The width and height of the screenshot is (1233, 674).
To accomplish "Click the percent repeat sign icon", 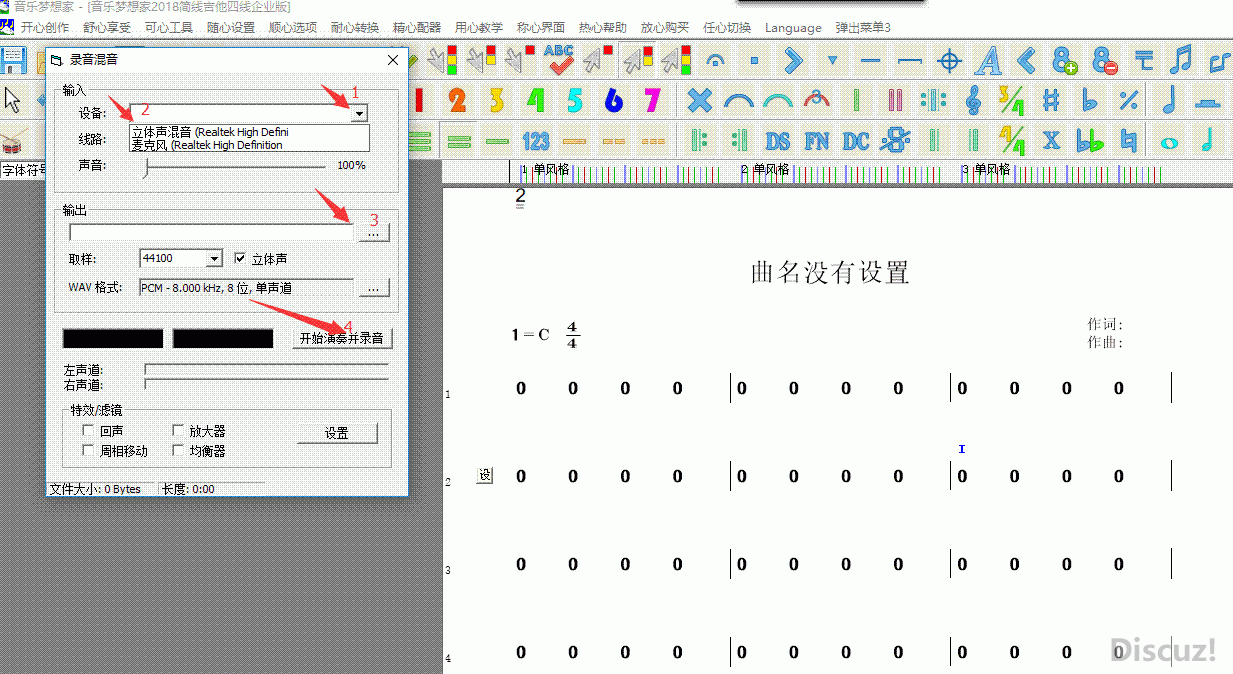I will pyautogui.click(x=1129, y=100).
